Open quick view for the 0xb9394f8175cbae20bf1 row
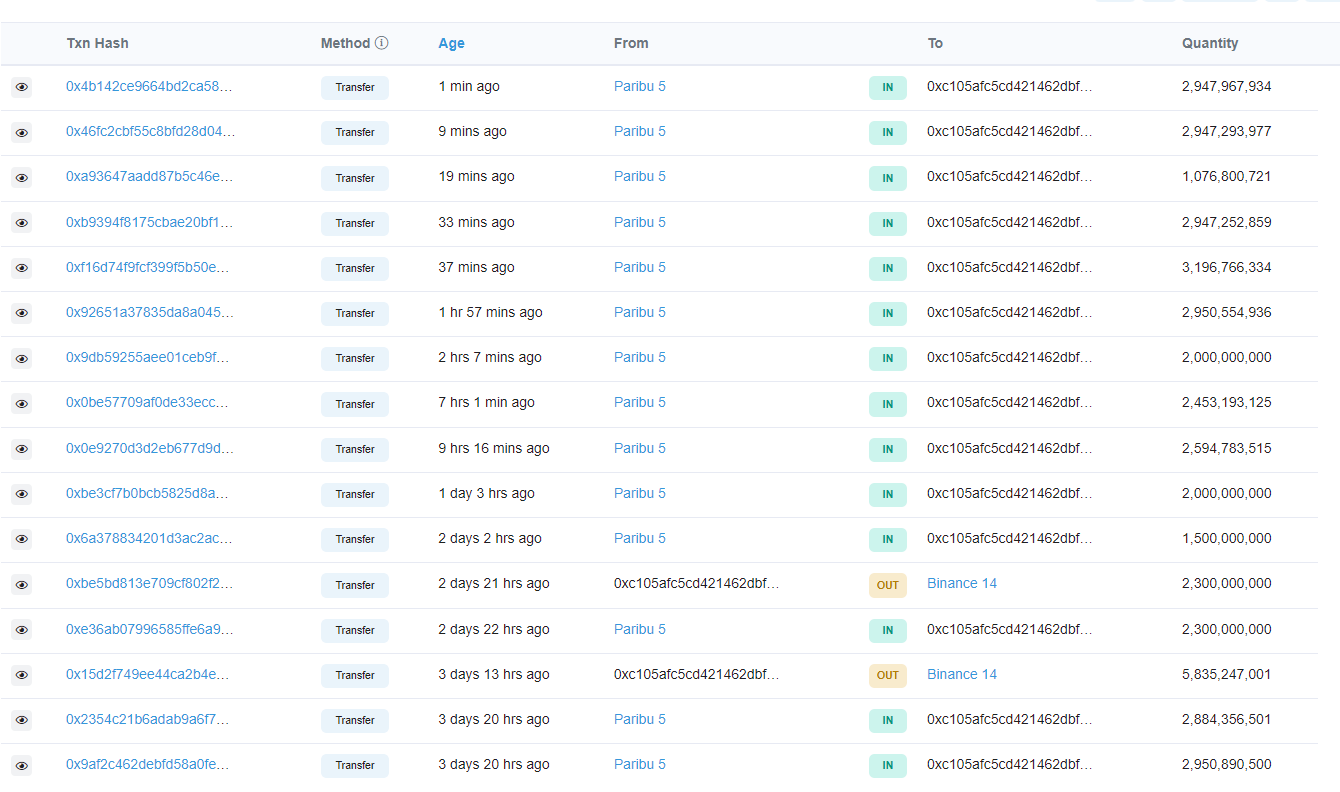Image resolution: width=1340 pixels, height=792 pixels. pos(22,223)
